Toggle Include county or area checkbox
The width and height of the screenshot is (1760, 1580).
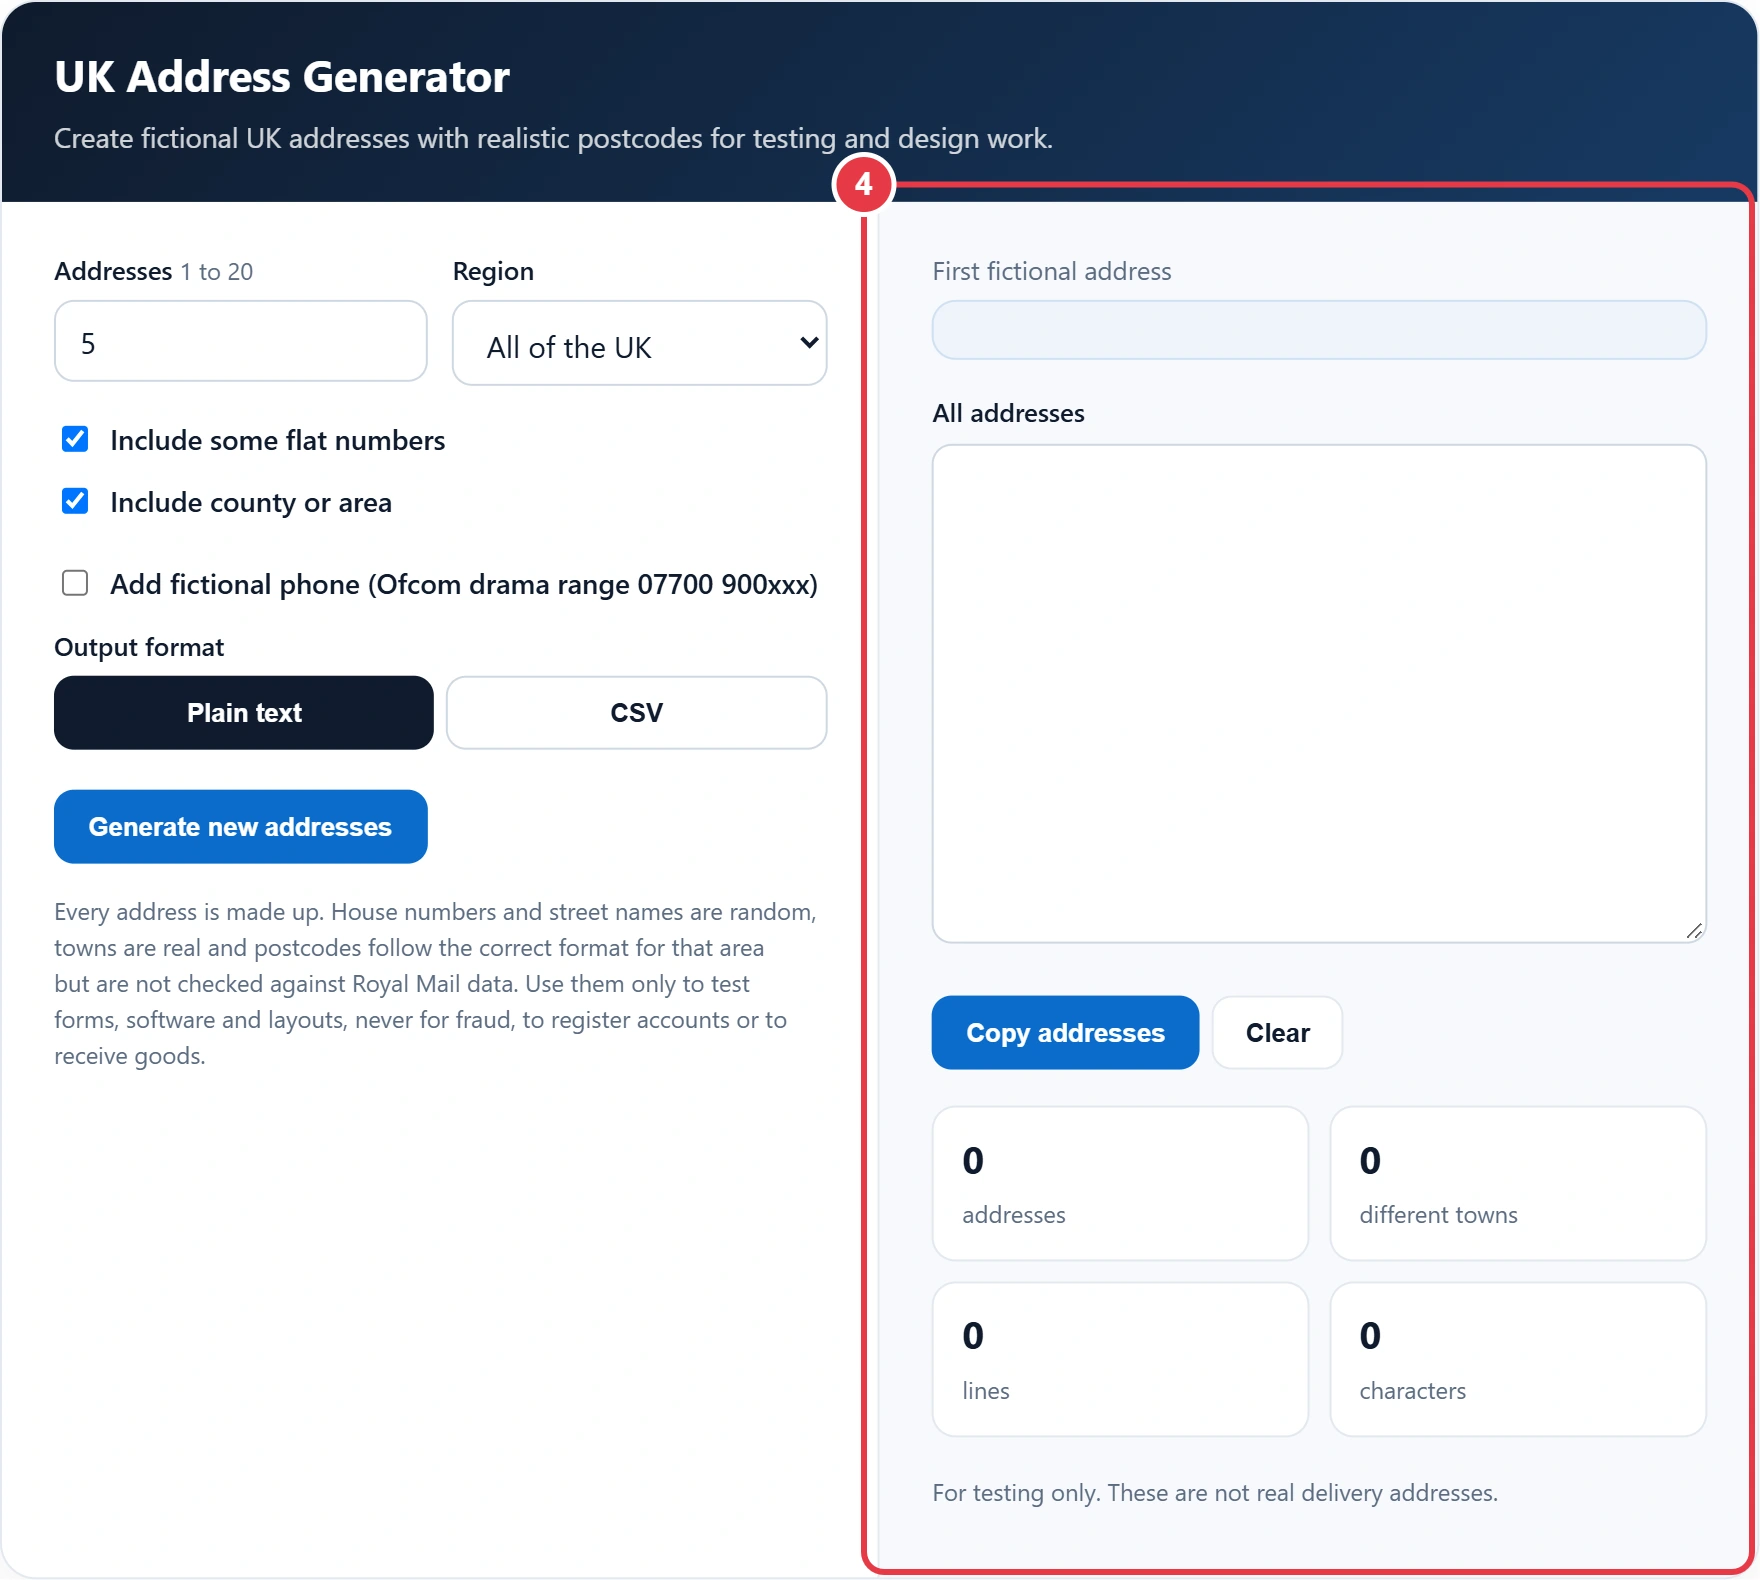75,501
